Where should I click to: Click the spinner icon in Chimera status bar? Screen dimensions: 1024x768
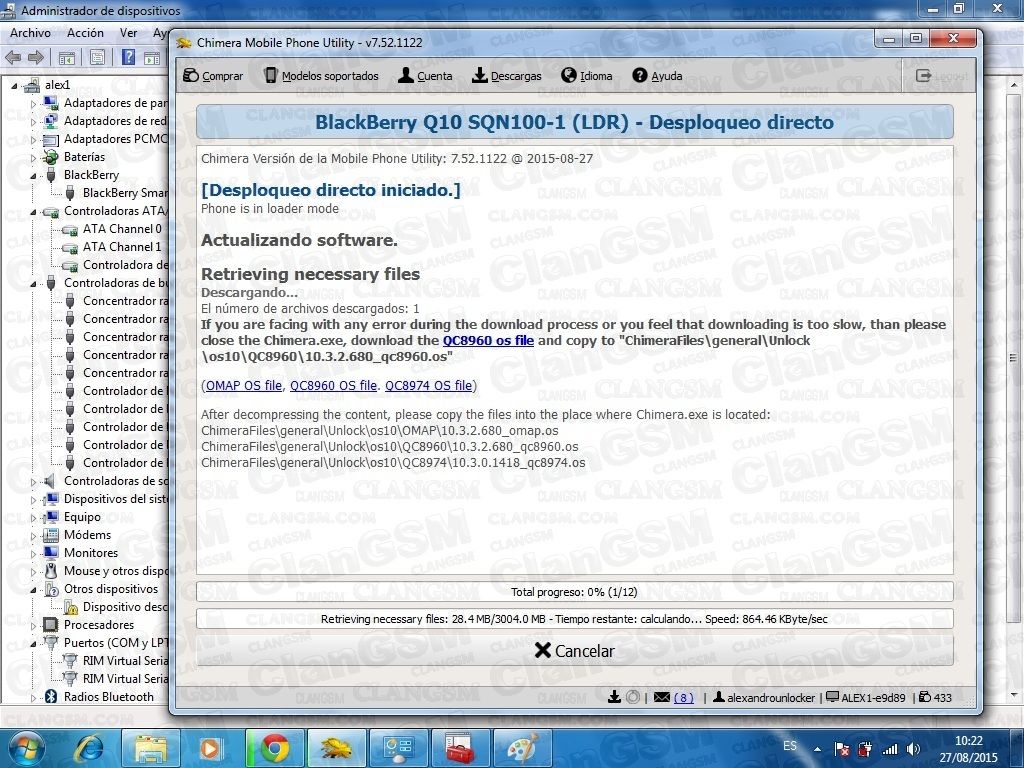coord(632,697)
